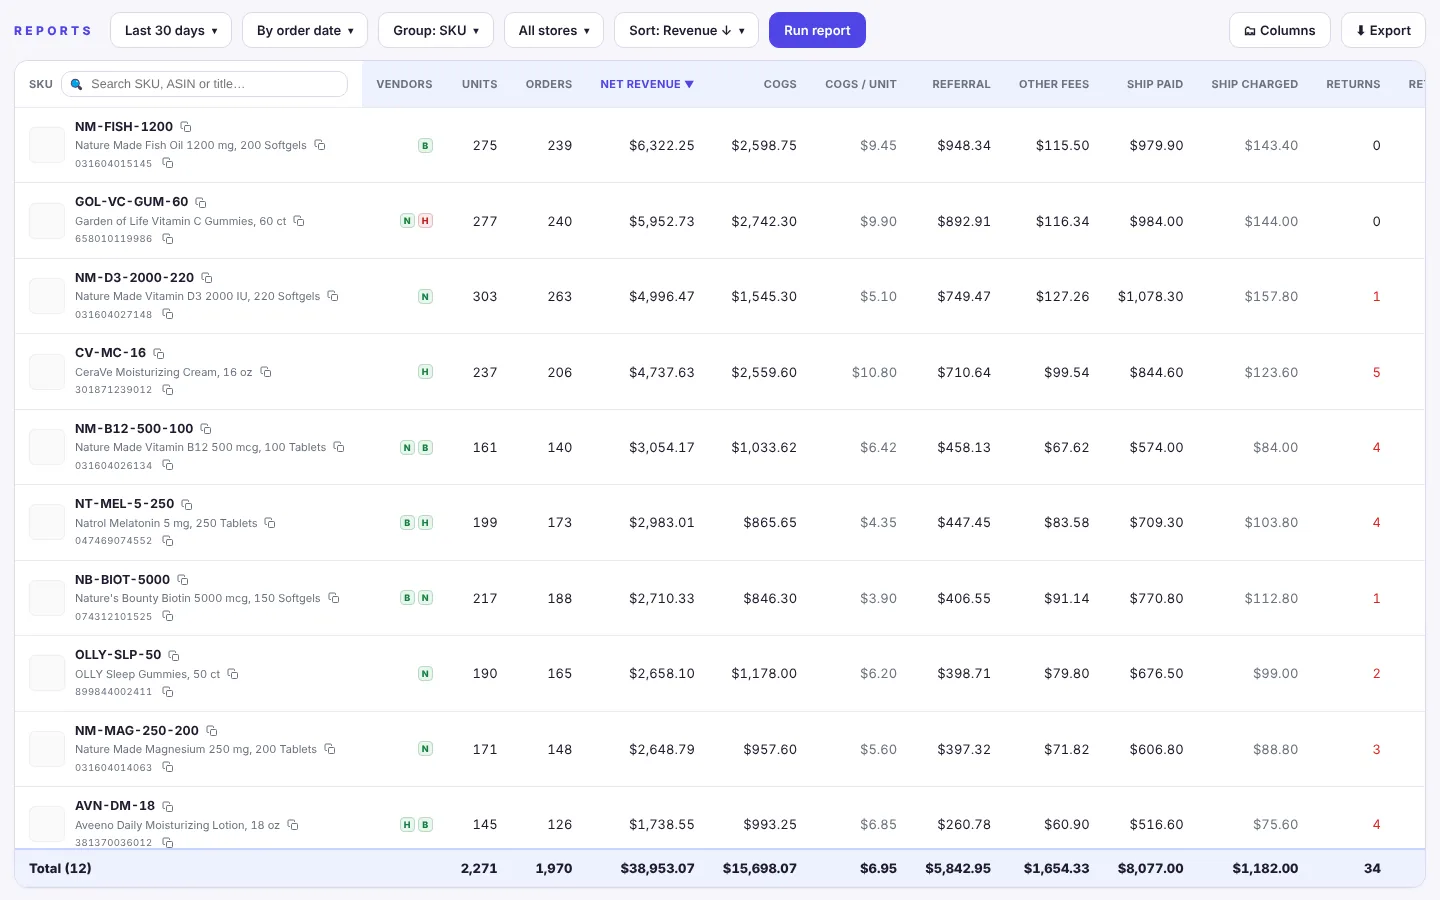The height and width of the screenshot is (900, 1440).
Task: Sort table by Units column header
Action: click(x=480, y=84)
